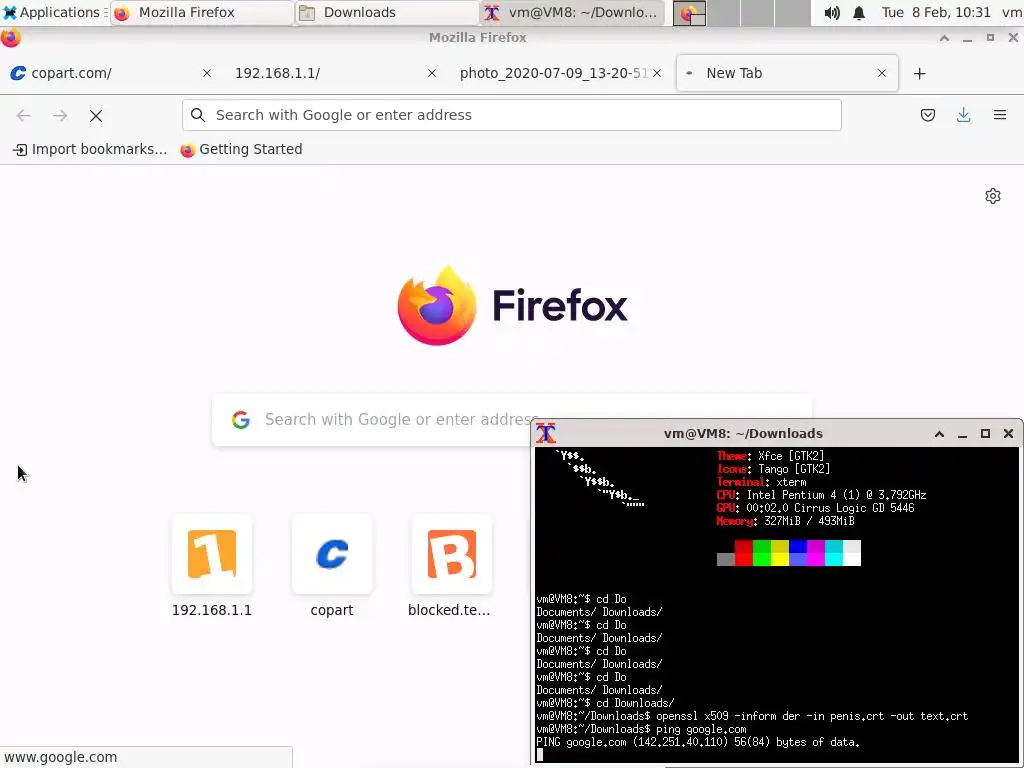Screen dimensions: 1024x768
Task: Go back with the back arrow
Action: 24,116
